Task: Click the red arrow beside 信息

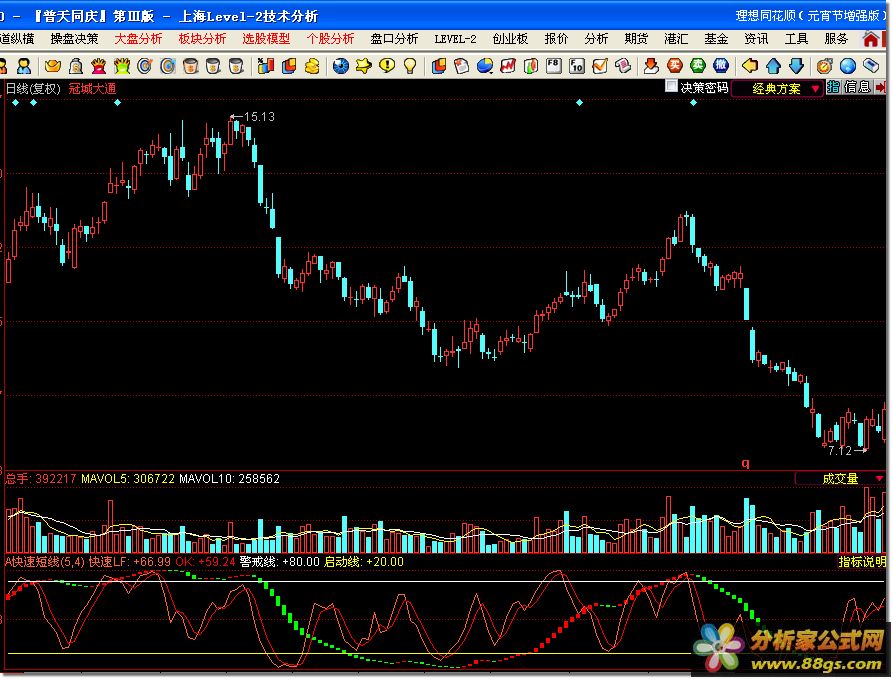Action: click(x=880, y=87)
